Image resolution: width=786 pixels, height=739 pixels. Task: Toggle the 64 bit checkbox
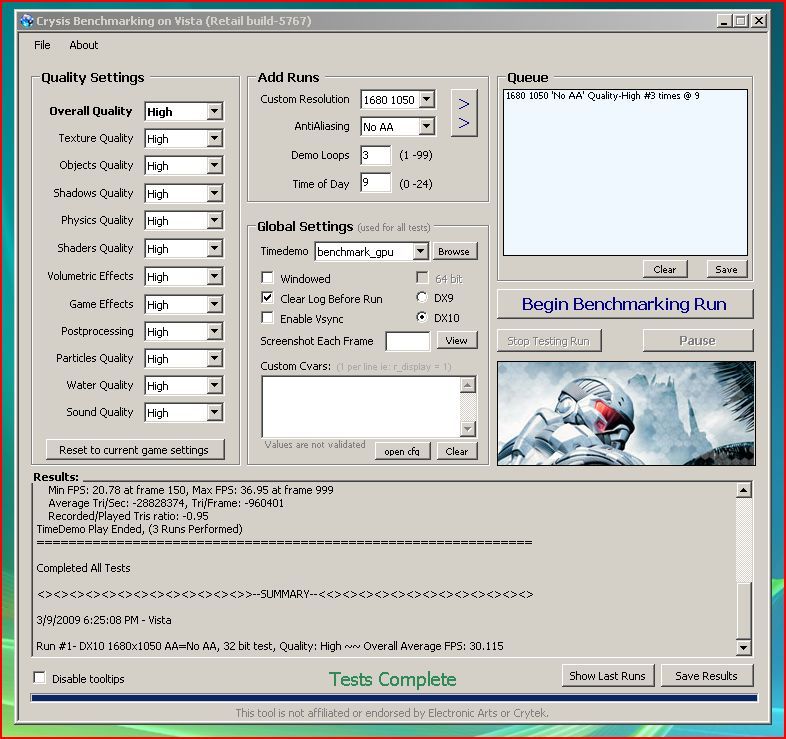(x=423, y=277)
